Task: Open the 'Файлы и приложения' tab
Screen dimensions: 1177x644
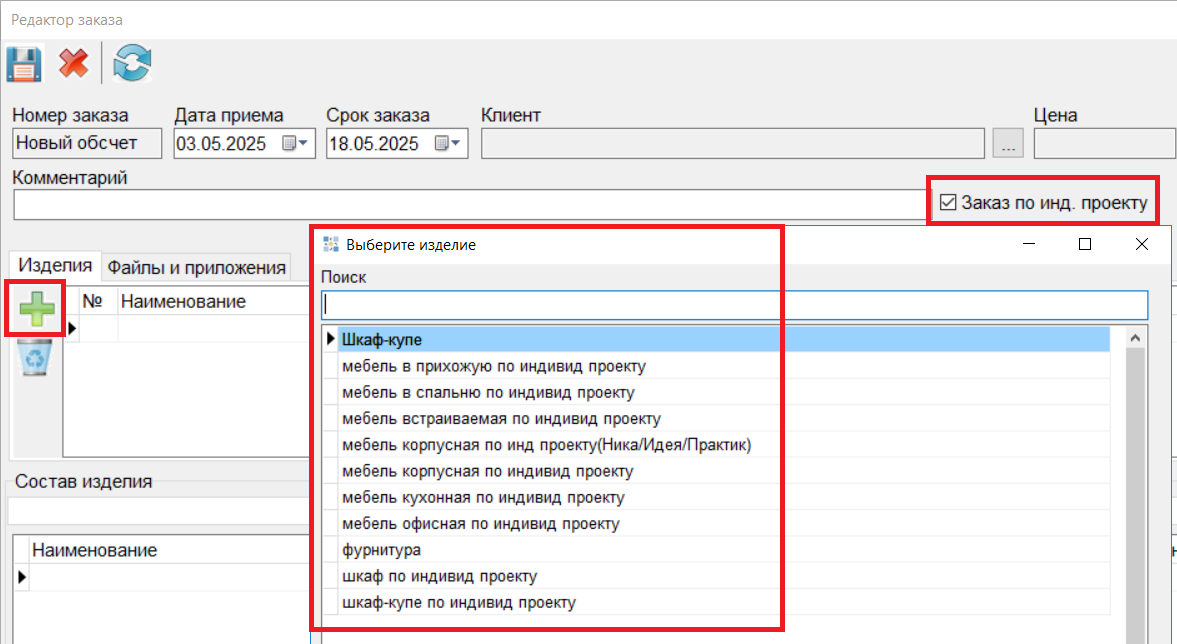Action: click(197, 267)
